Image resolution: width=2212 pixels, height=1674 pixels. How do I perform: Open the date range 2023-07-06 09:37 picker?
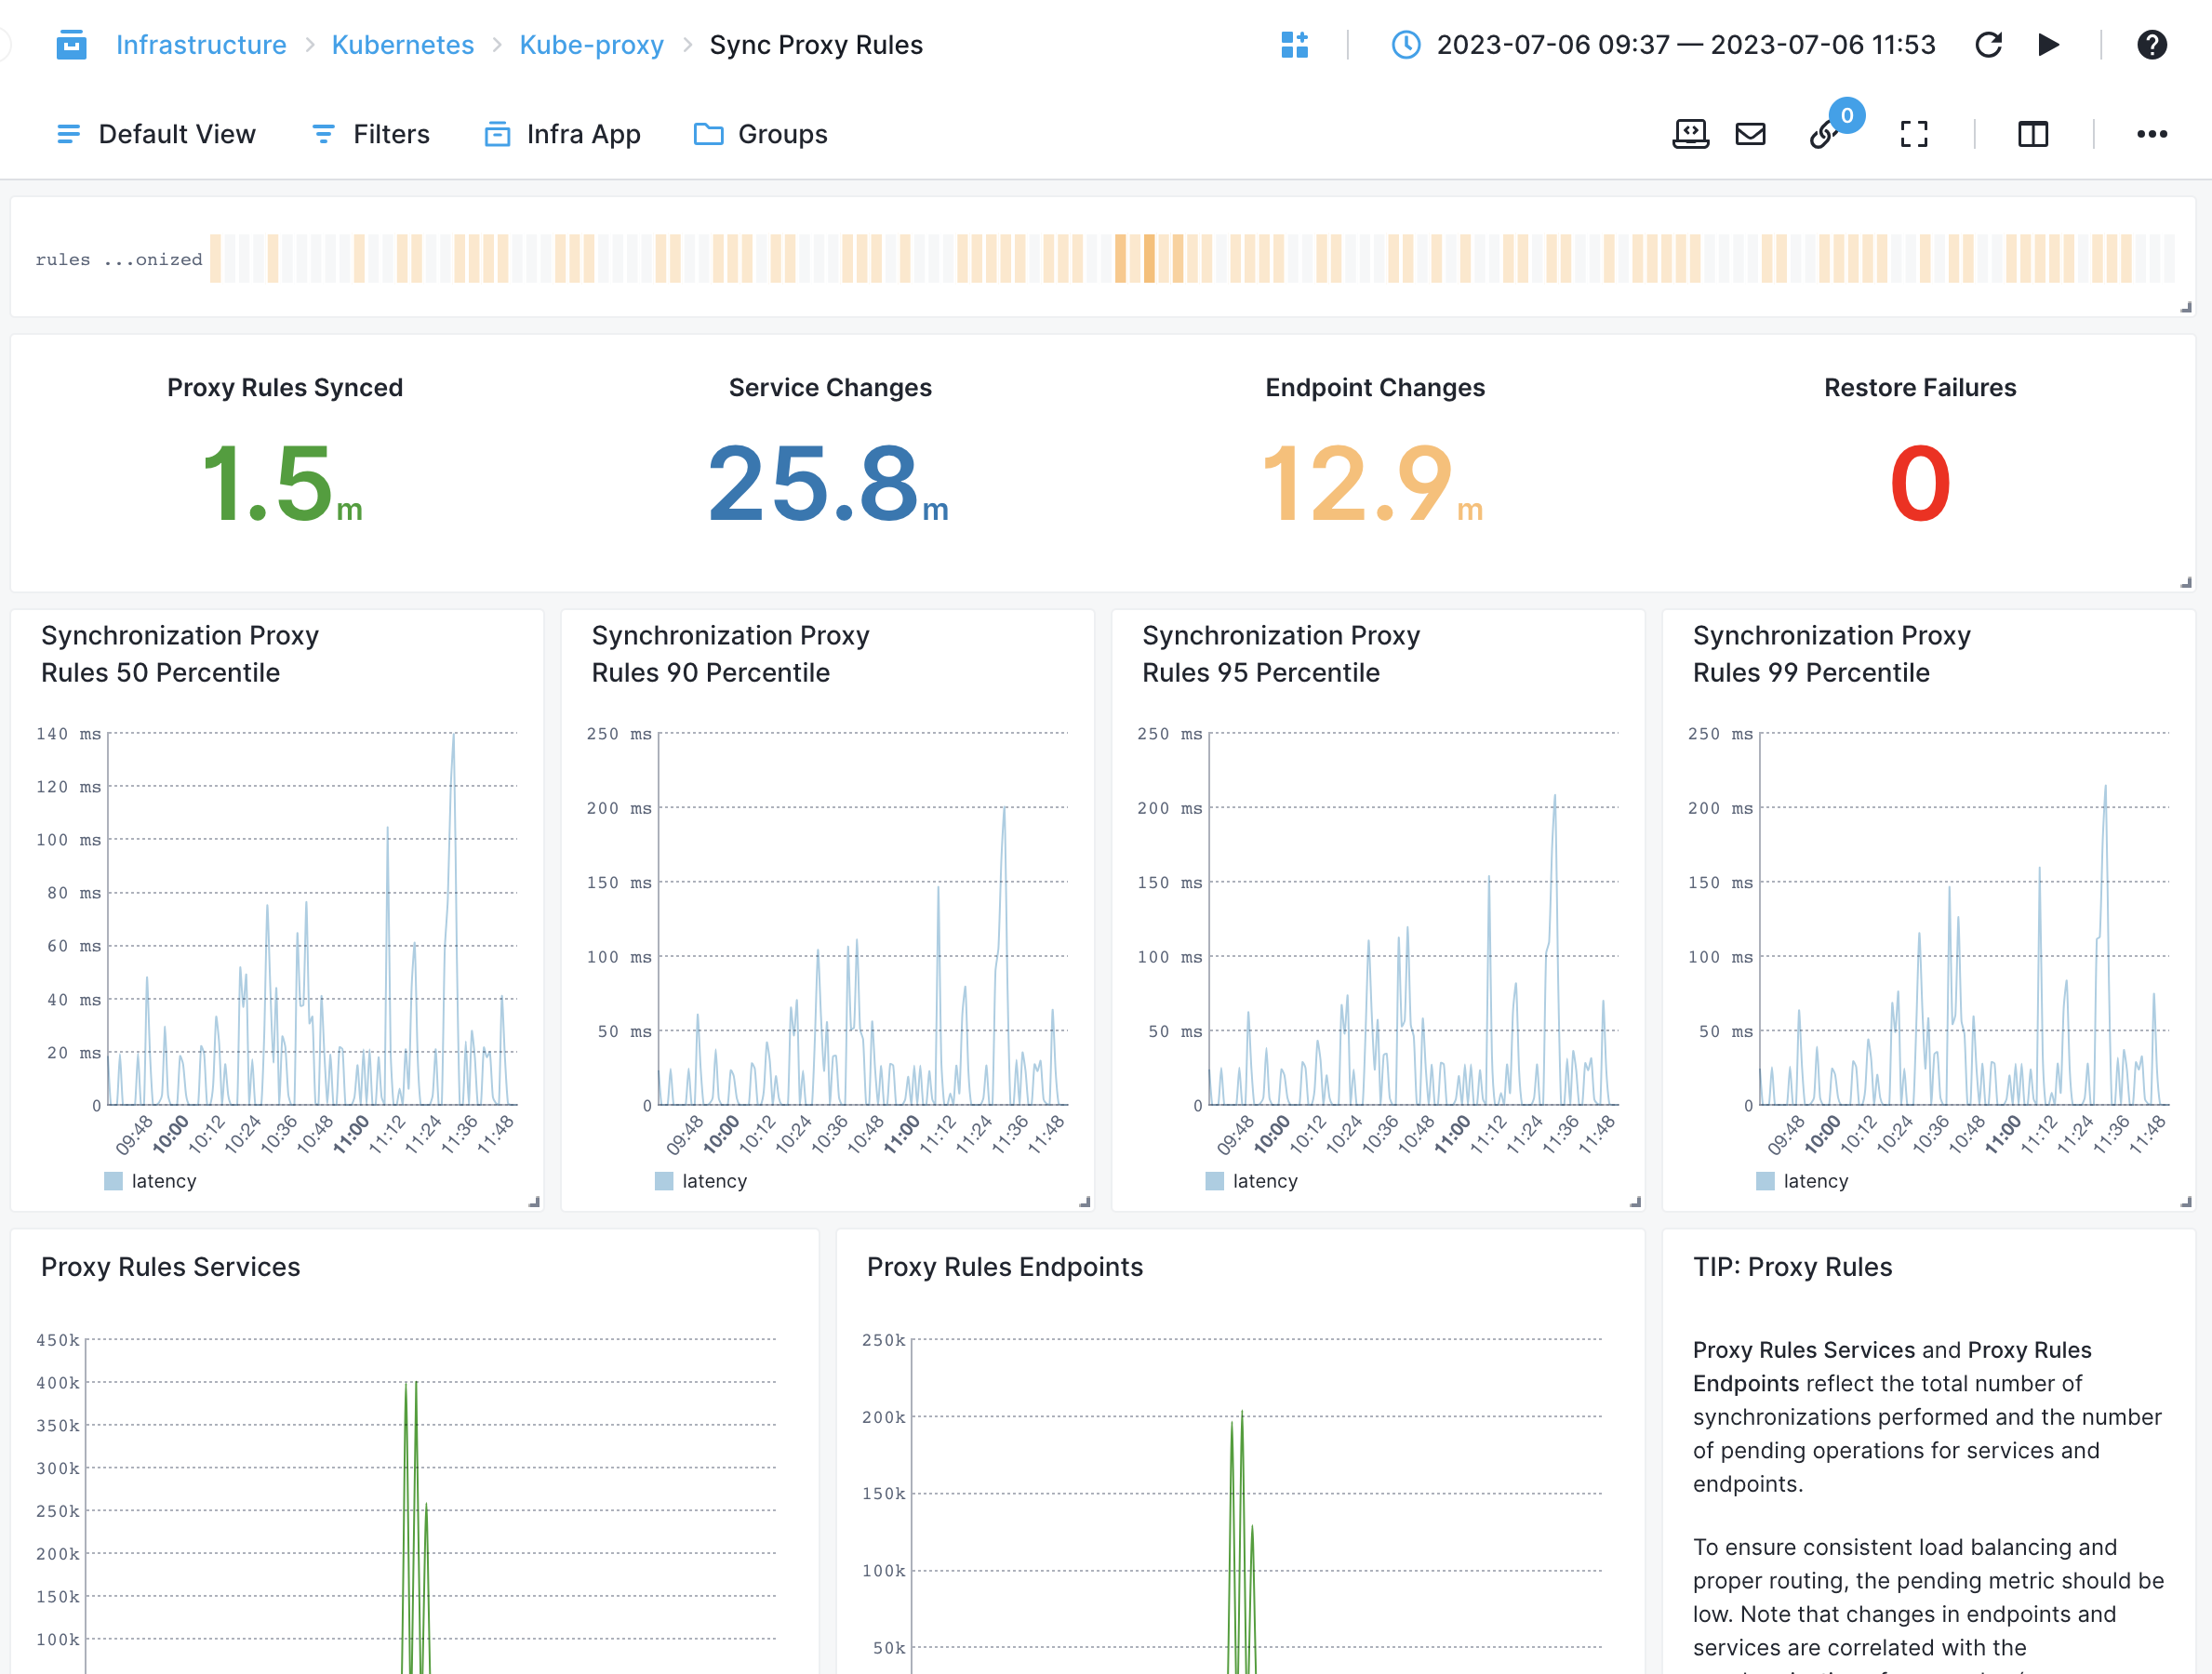[1685, 45]
